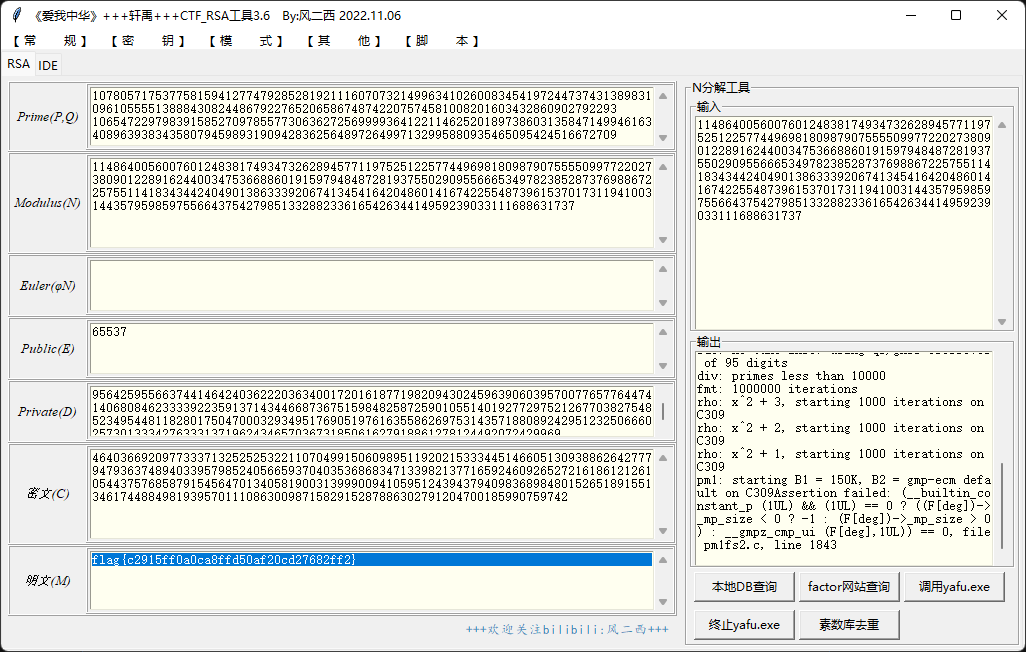
Task: Open the 【模式】 menu
Action: (x=246, y=41)
